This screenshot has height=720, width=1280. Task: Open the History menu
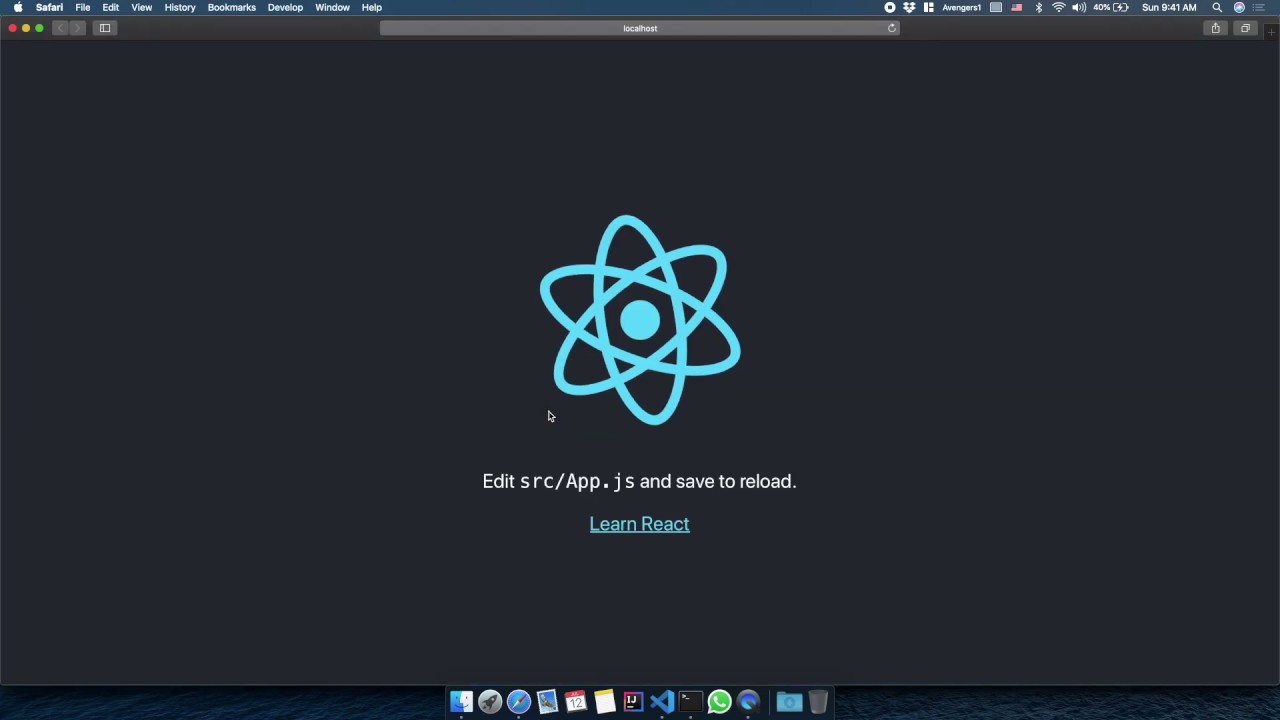(x=180, y=7)
